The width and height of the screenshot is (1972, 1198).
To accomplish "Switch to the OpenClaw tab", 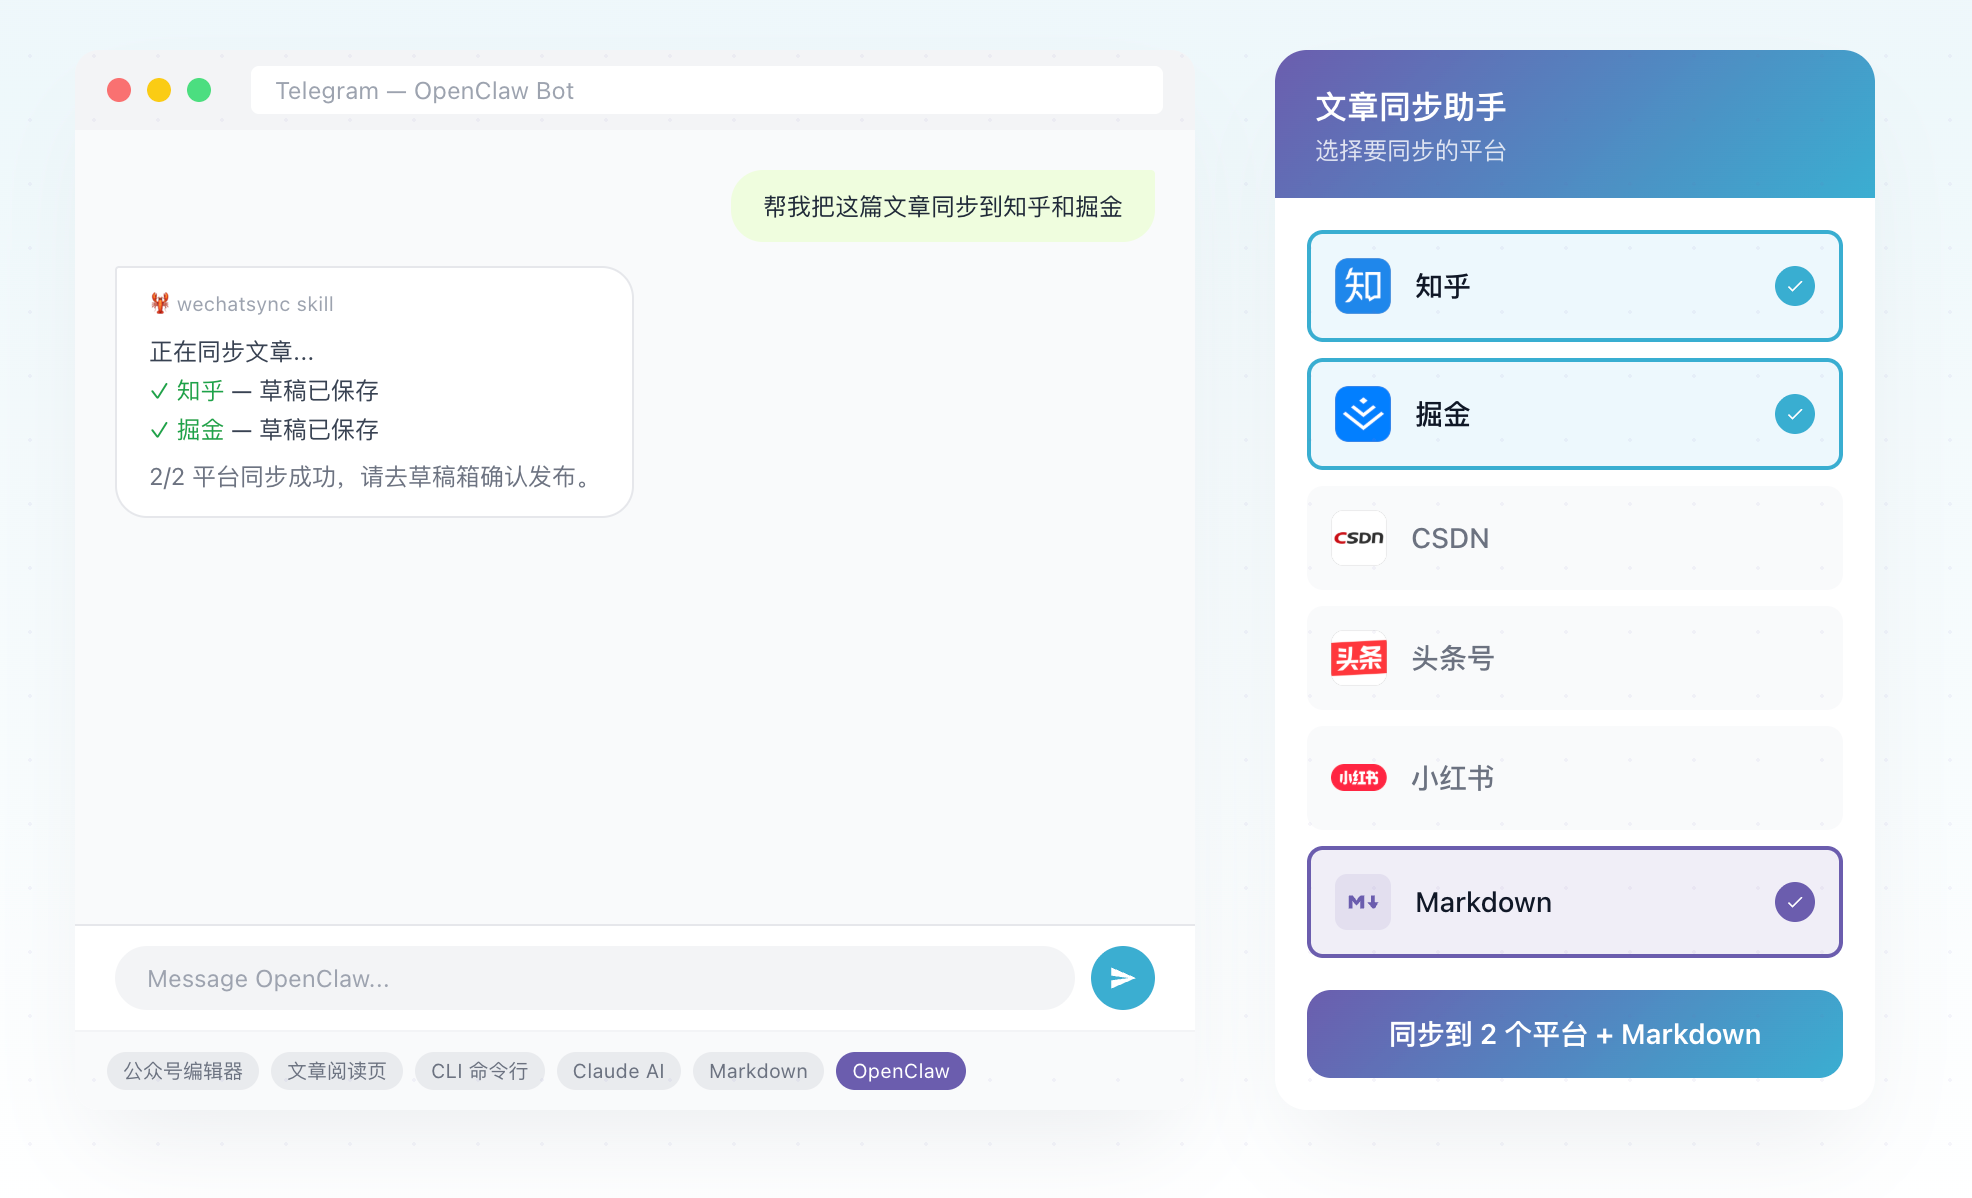I will pyautogui.click(x=900, y=1070).
